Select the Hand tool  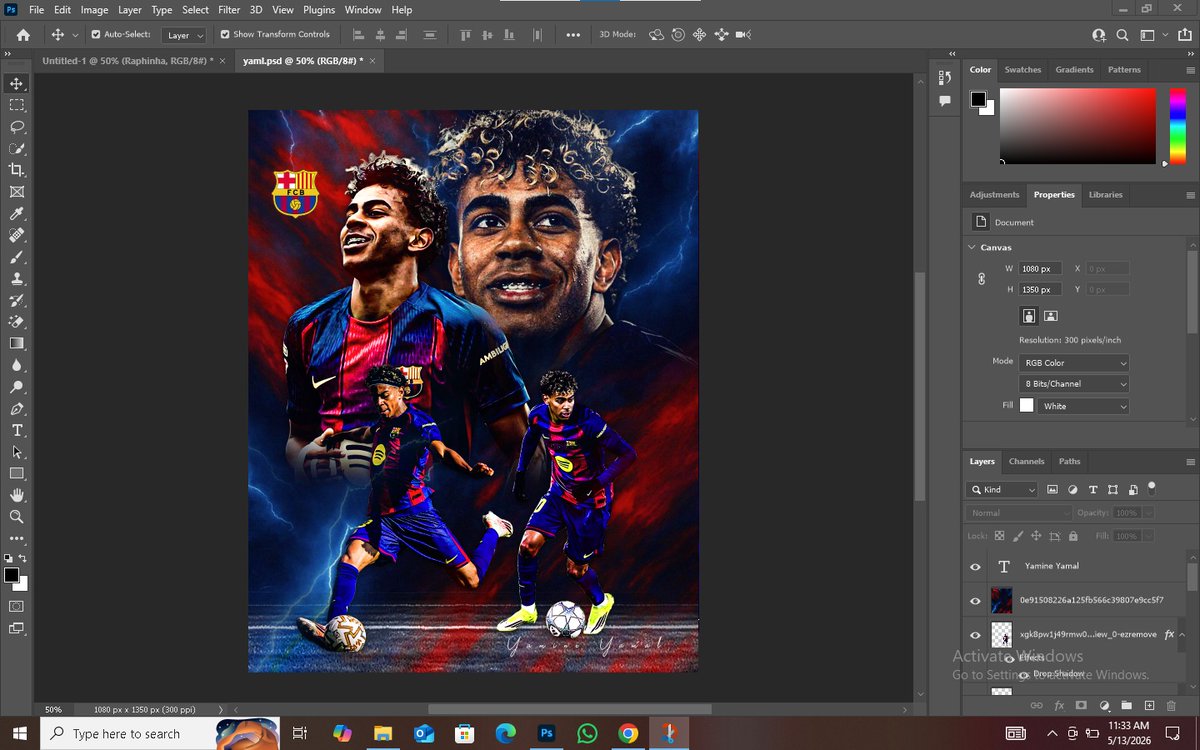[16, 495]
